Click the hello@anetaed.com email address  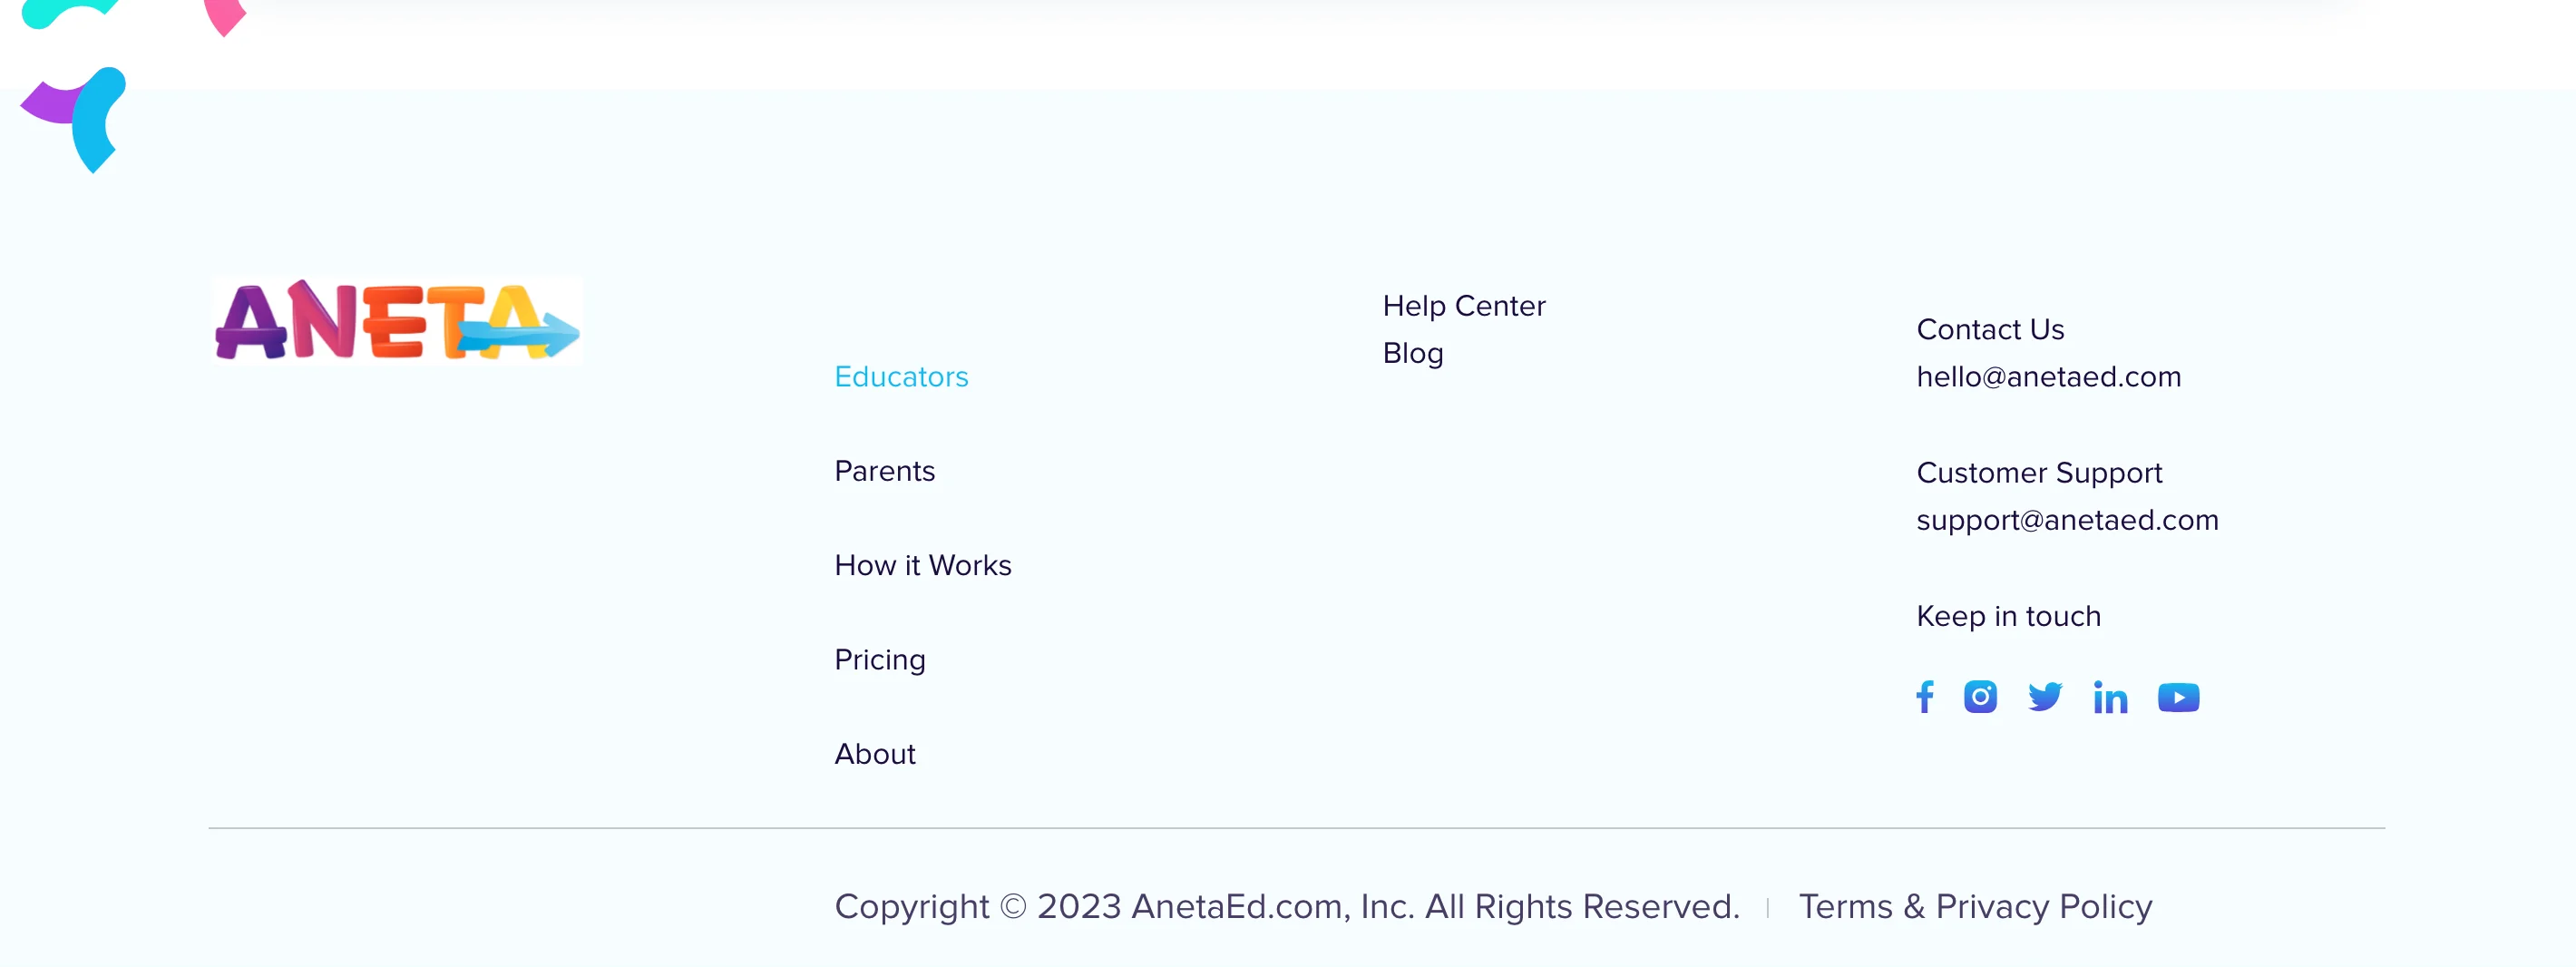point(2048,377)
